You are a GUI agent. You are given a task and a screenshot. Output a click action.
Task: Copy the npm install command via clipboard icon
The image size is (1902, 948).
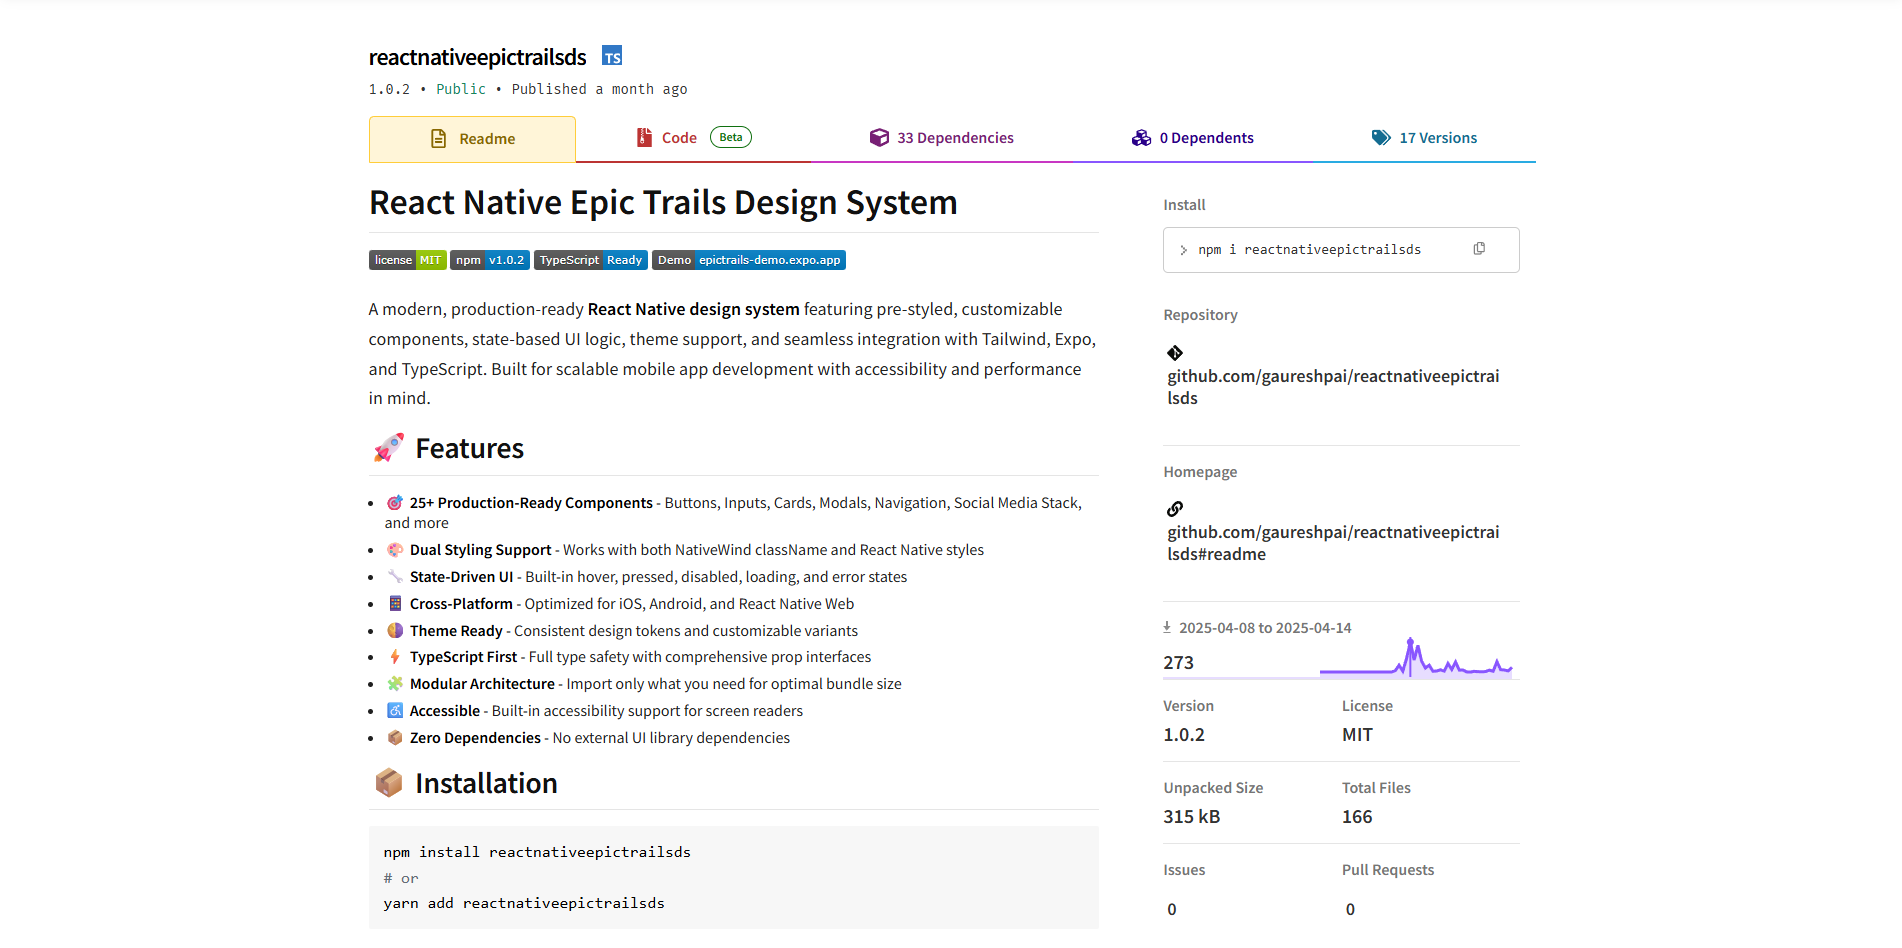[x=1479, y=248]
